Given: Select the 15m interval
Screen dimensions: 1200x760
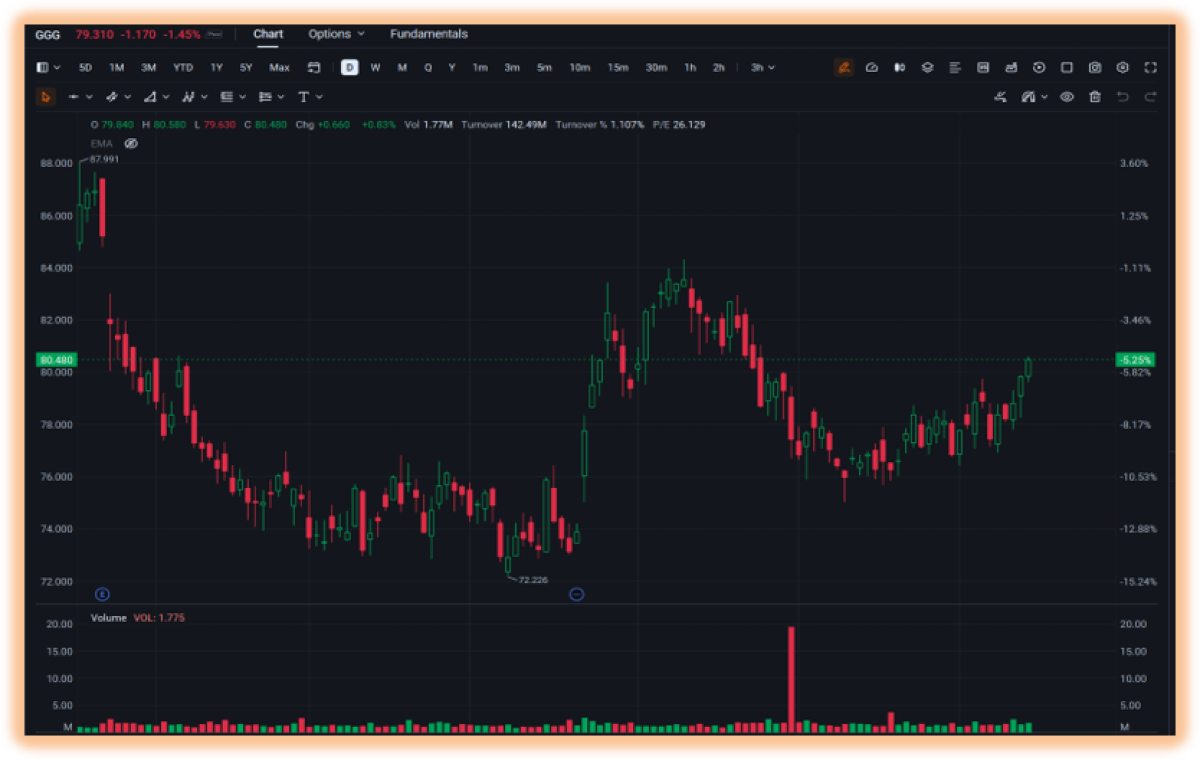Looking at the screenshot, I should 618,68.
